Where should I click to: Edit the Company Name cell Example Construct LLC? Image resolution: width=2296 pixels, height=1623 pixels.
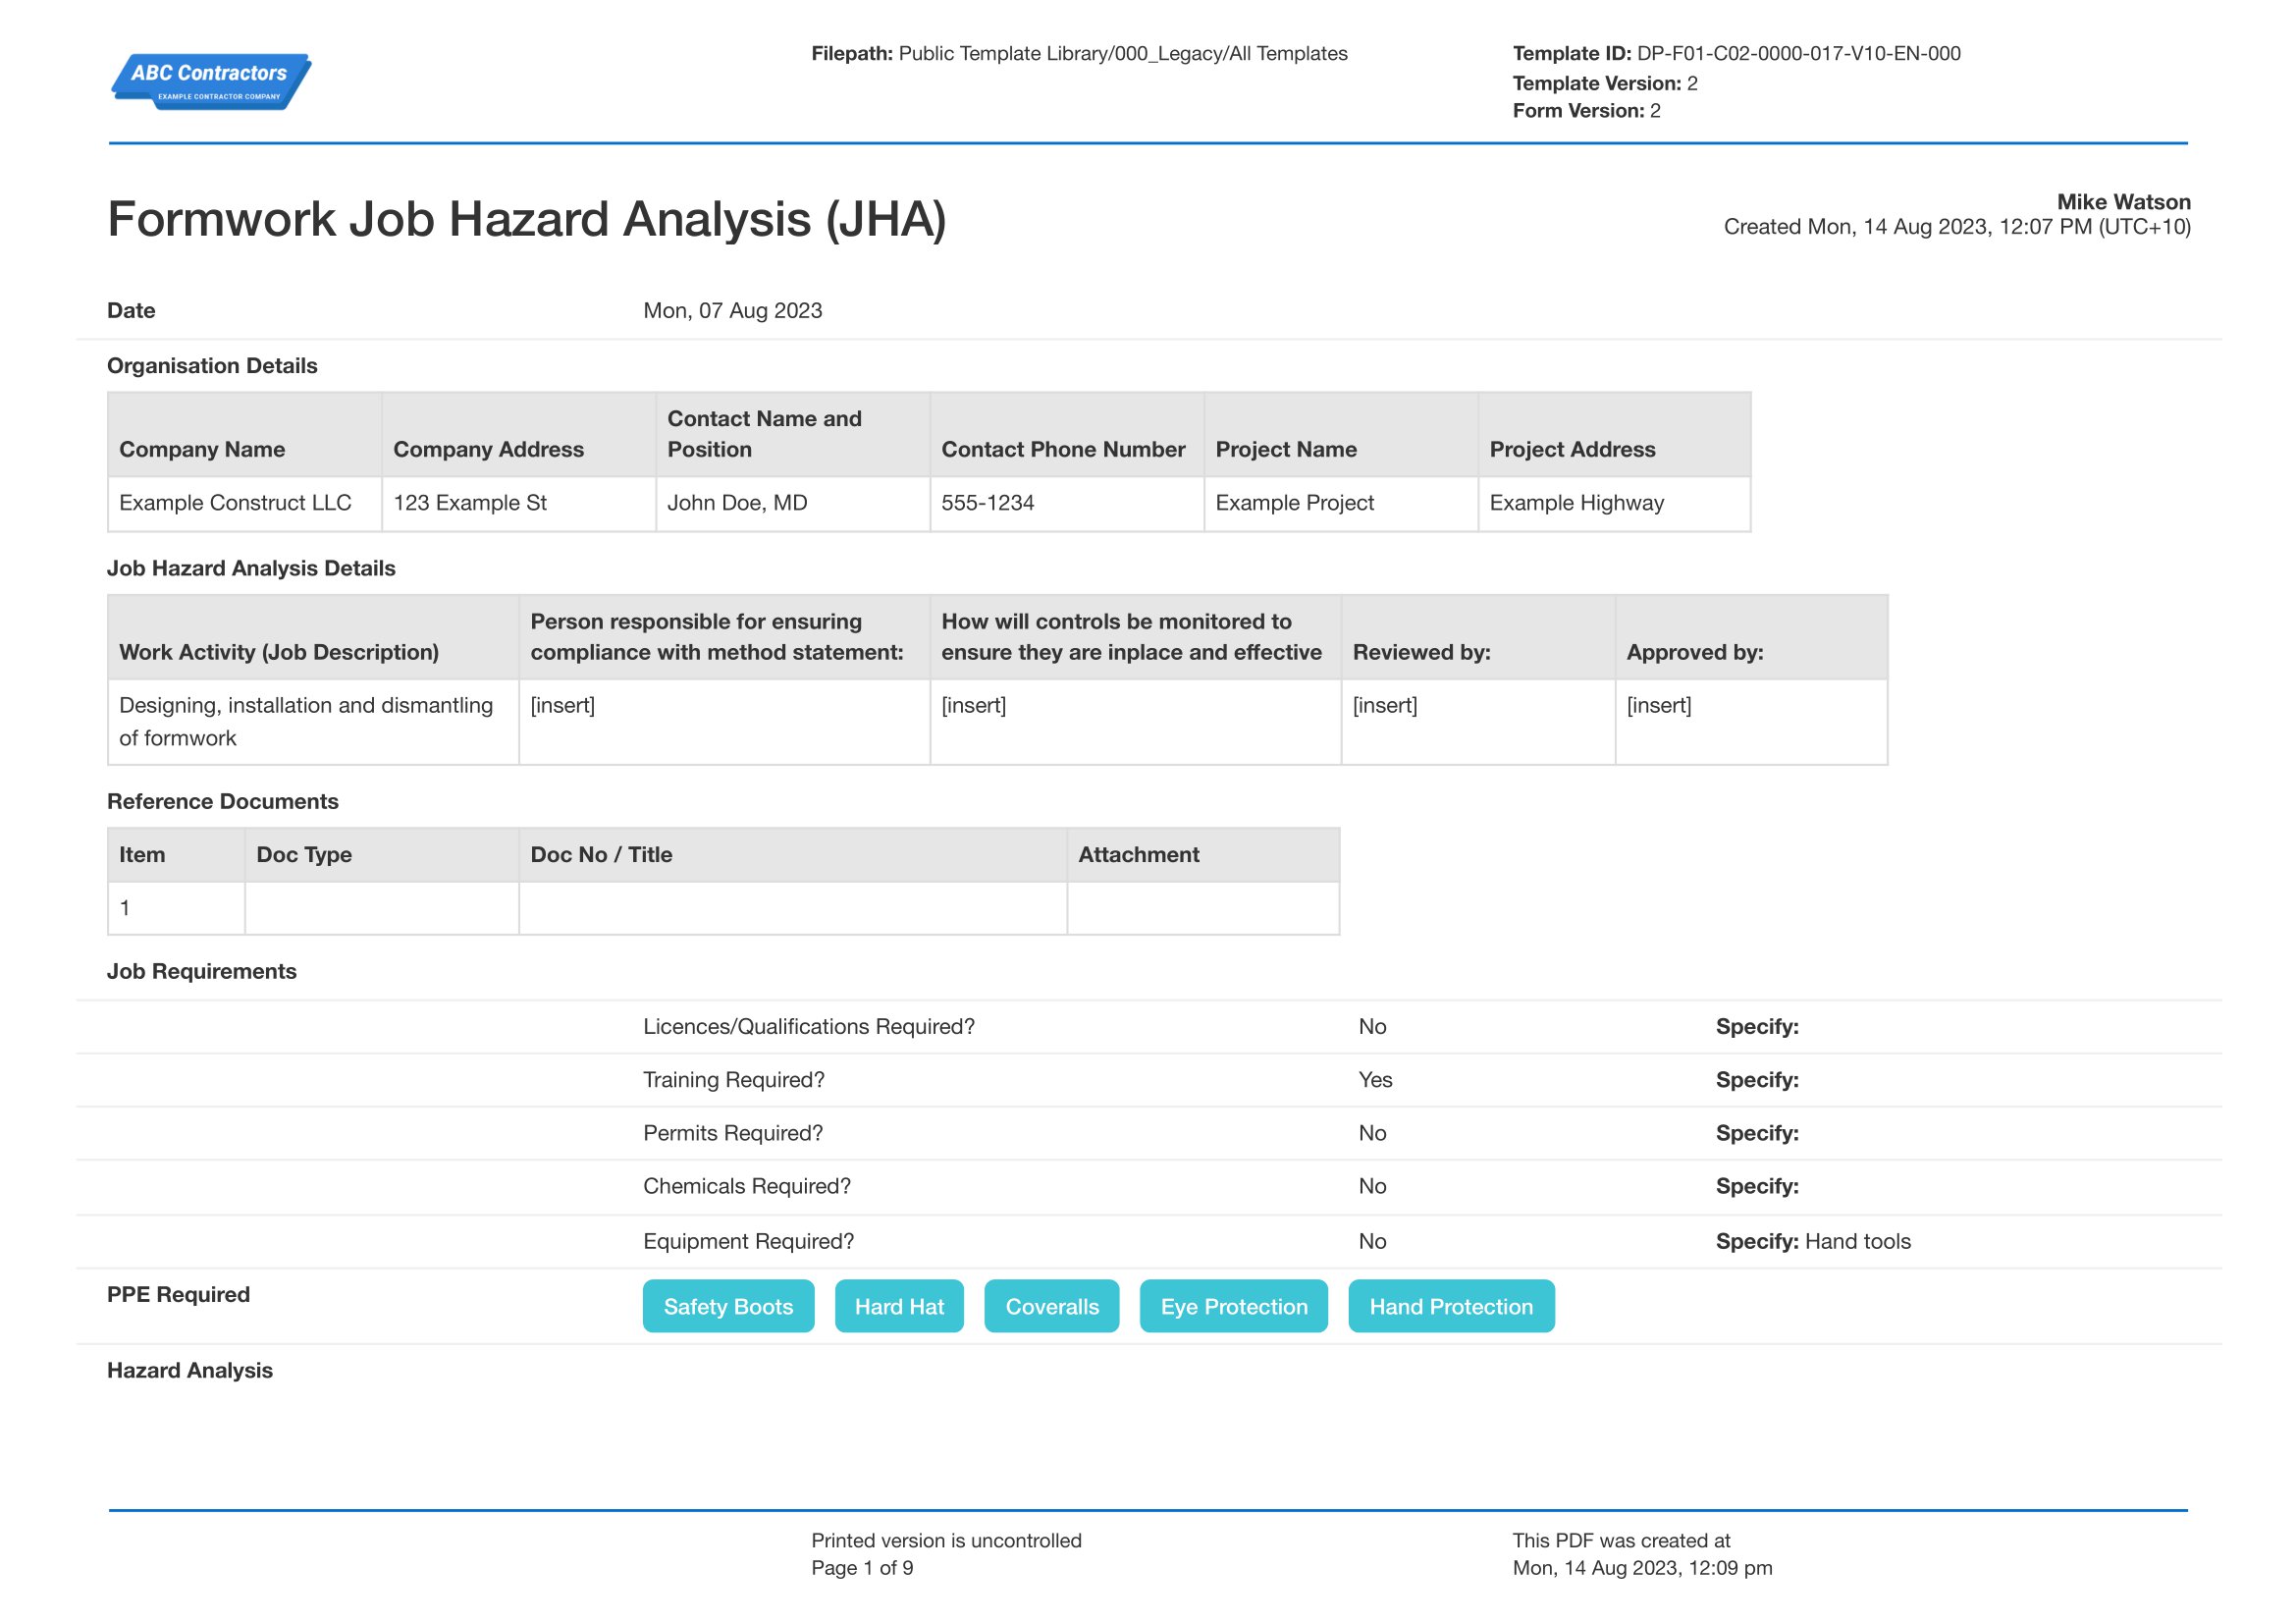pos(236,503)
